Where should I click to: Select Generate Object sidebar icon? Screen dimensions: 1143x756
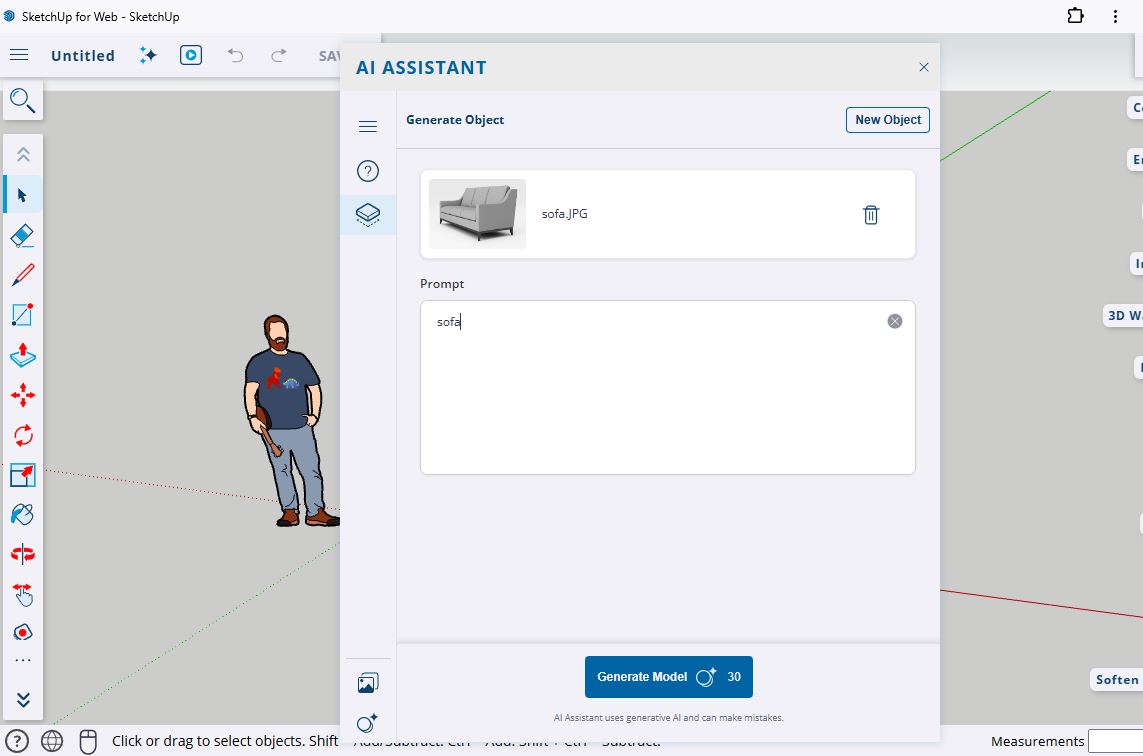368,214
